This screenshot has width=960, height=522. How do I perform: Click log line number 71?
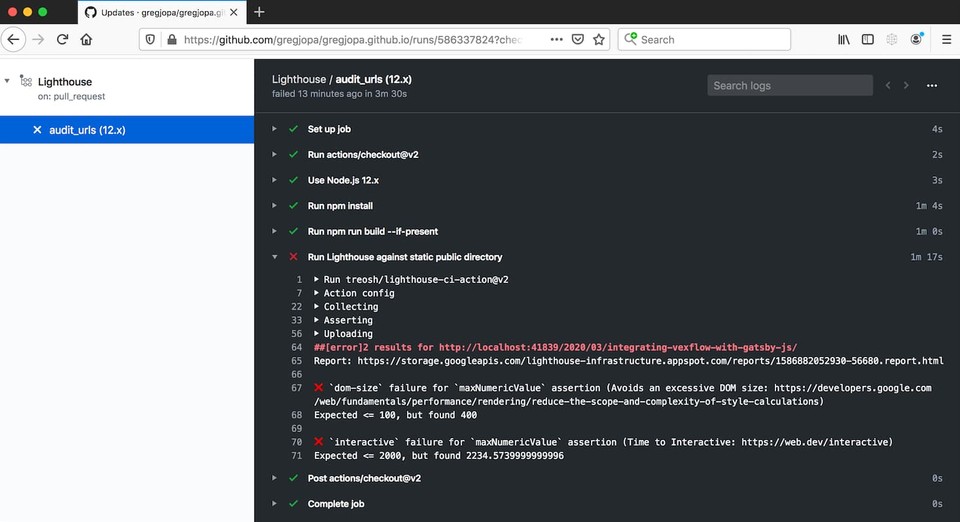(x=297, y=455)
